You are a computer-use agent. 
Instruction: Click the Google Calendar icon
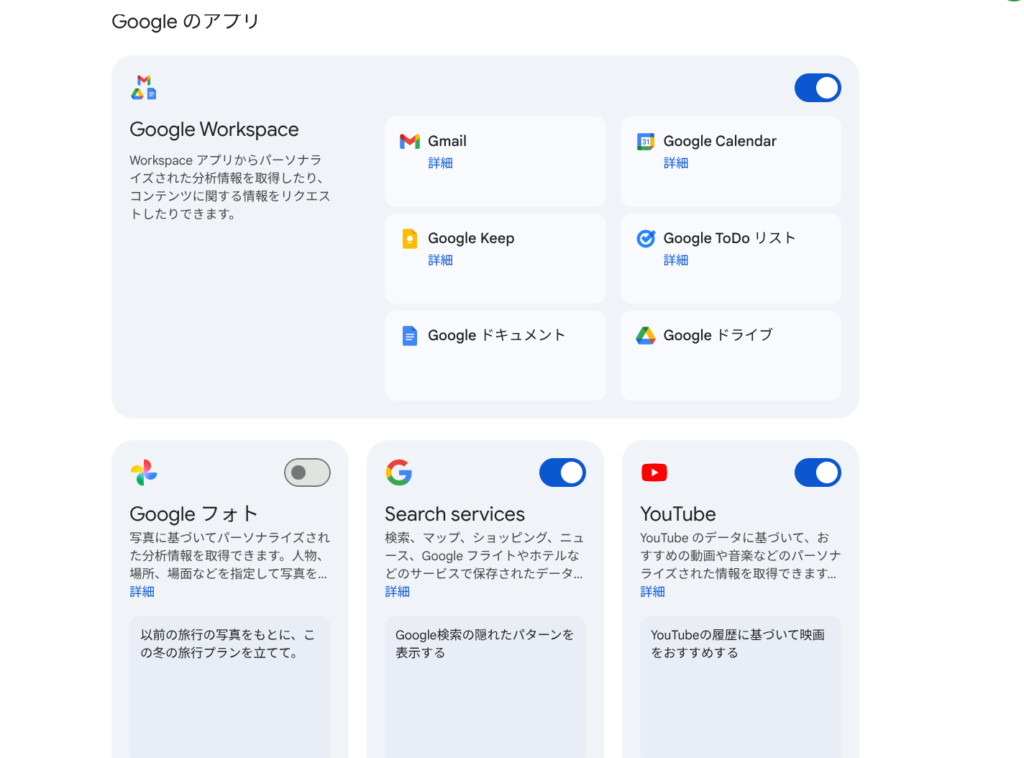(646, 141)
